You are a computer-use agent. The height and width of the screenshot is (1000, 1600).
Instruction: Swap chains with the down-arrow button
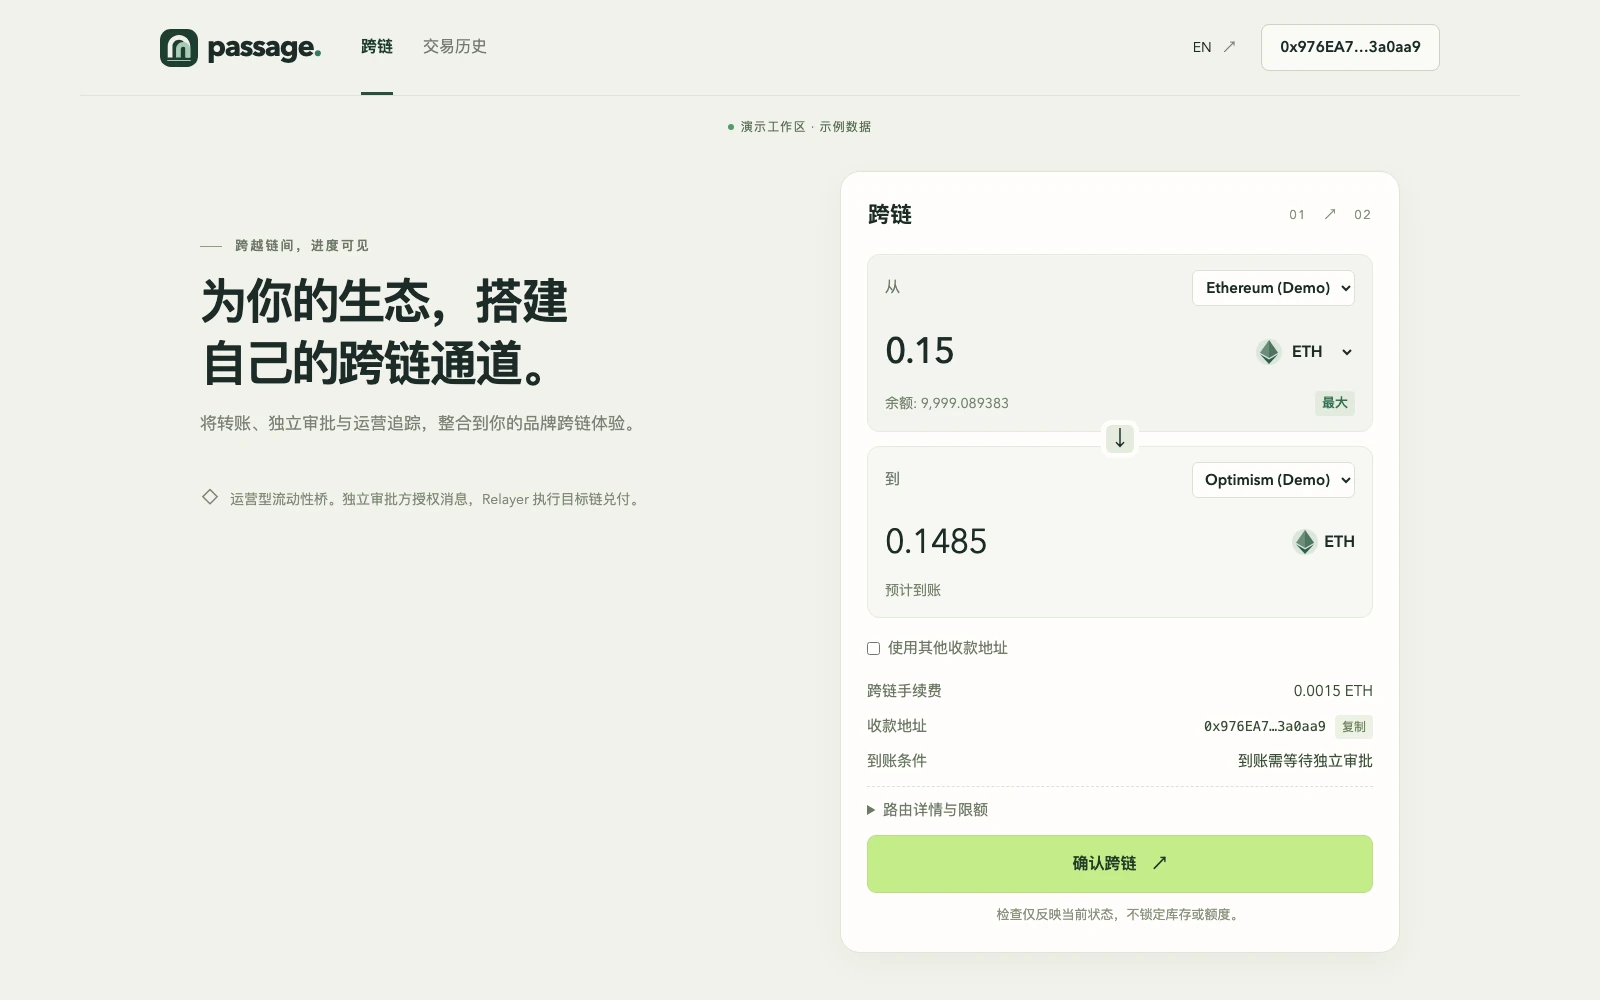[1120, 438]
